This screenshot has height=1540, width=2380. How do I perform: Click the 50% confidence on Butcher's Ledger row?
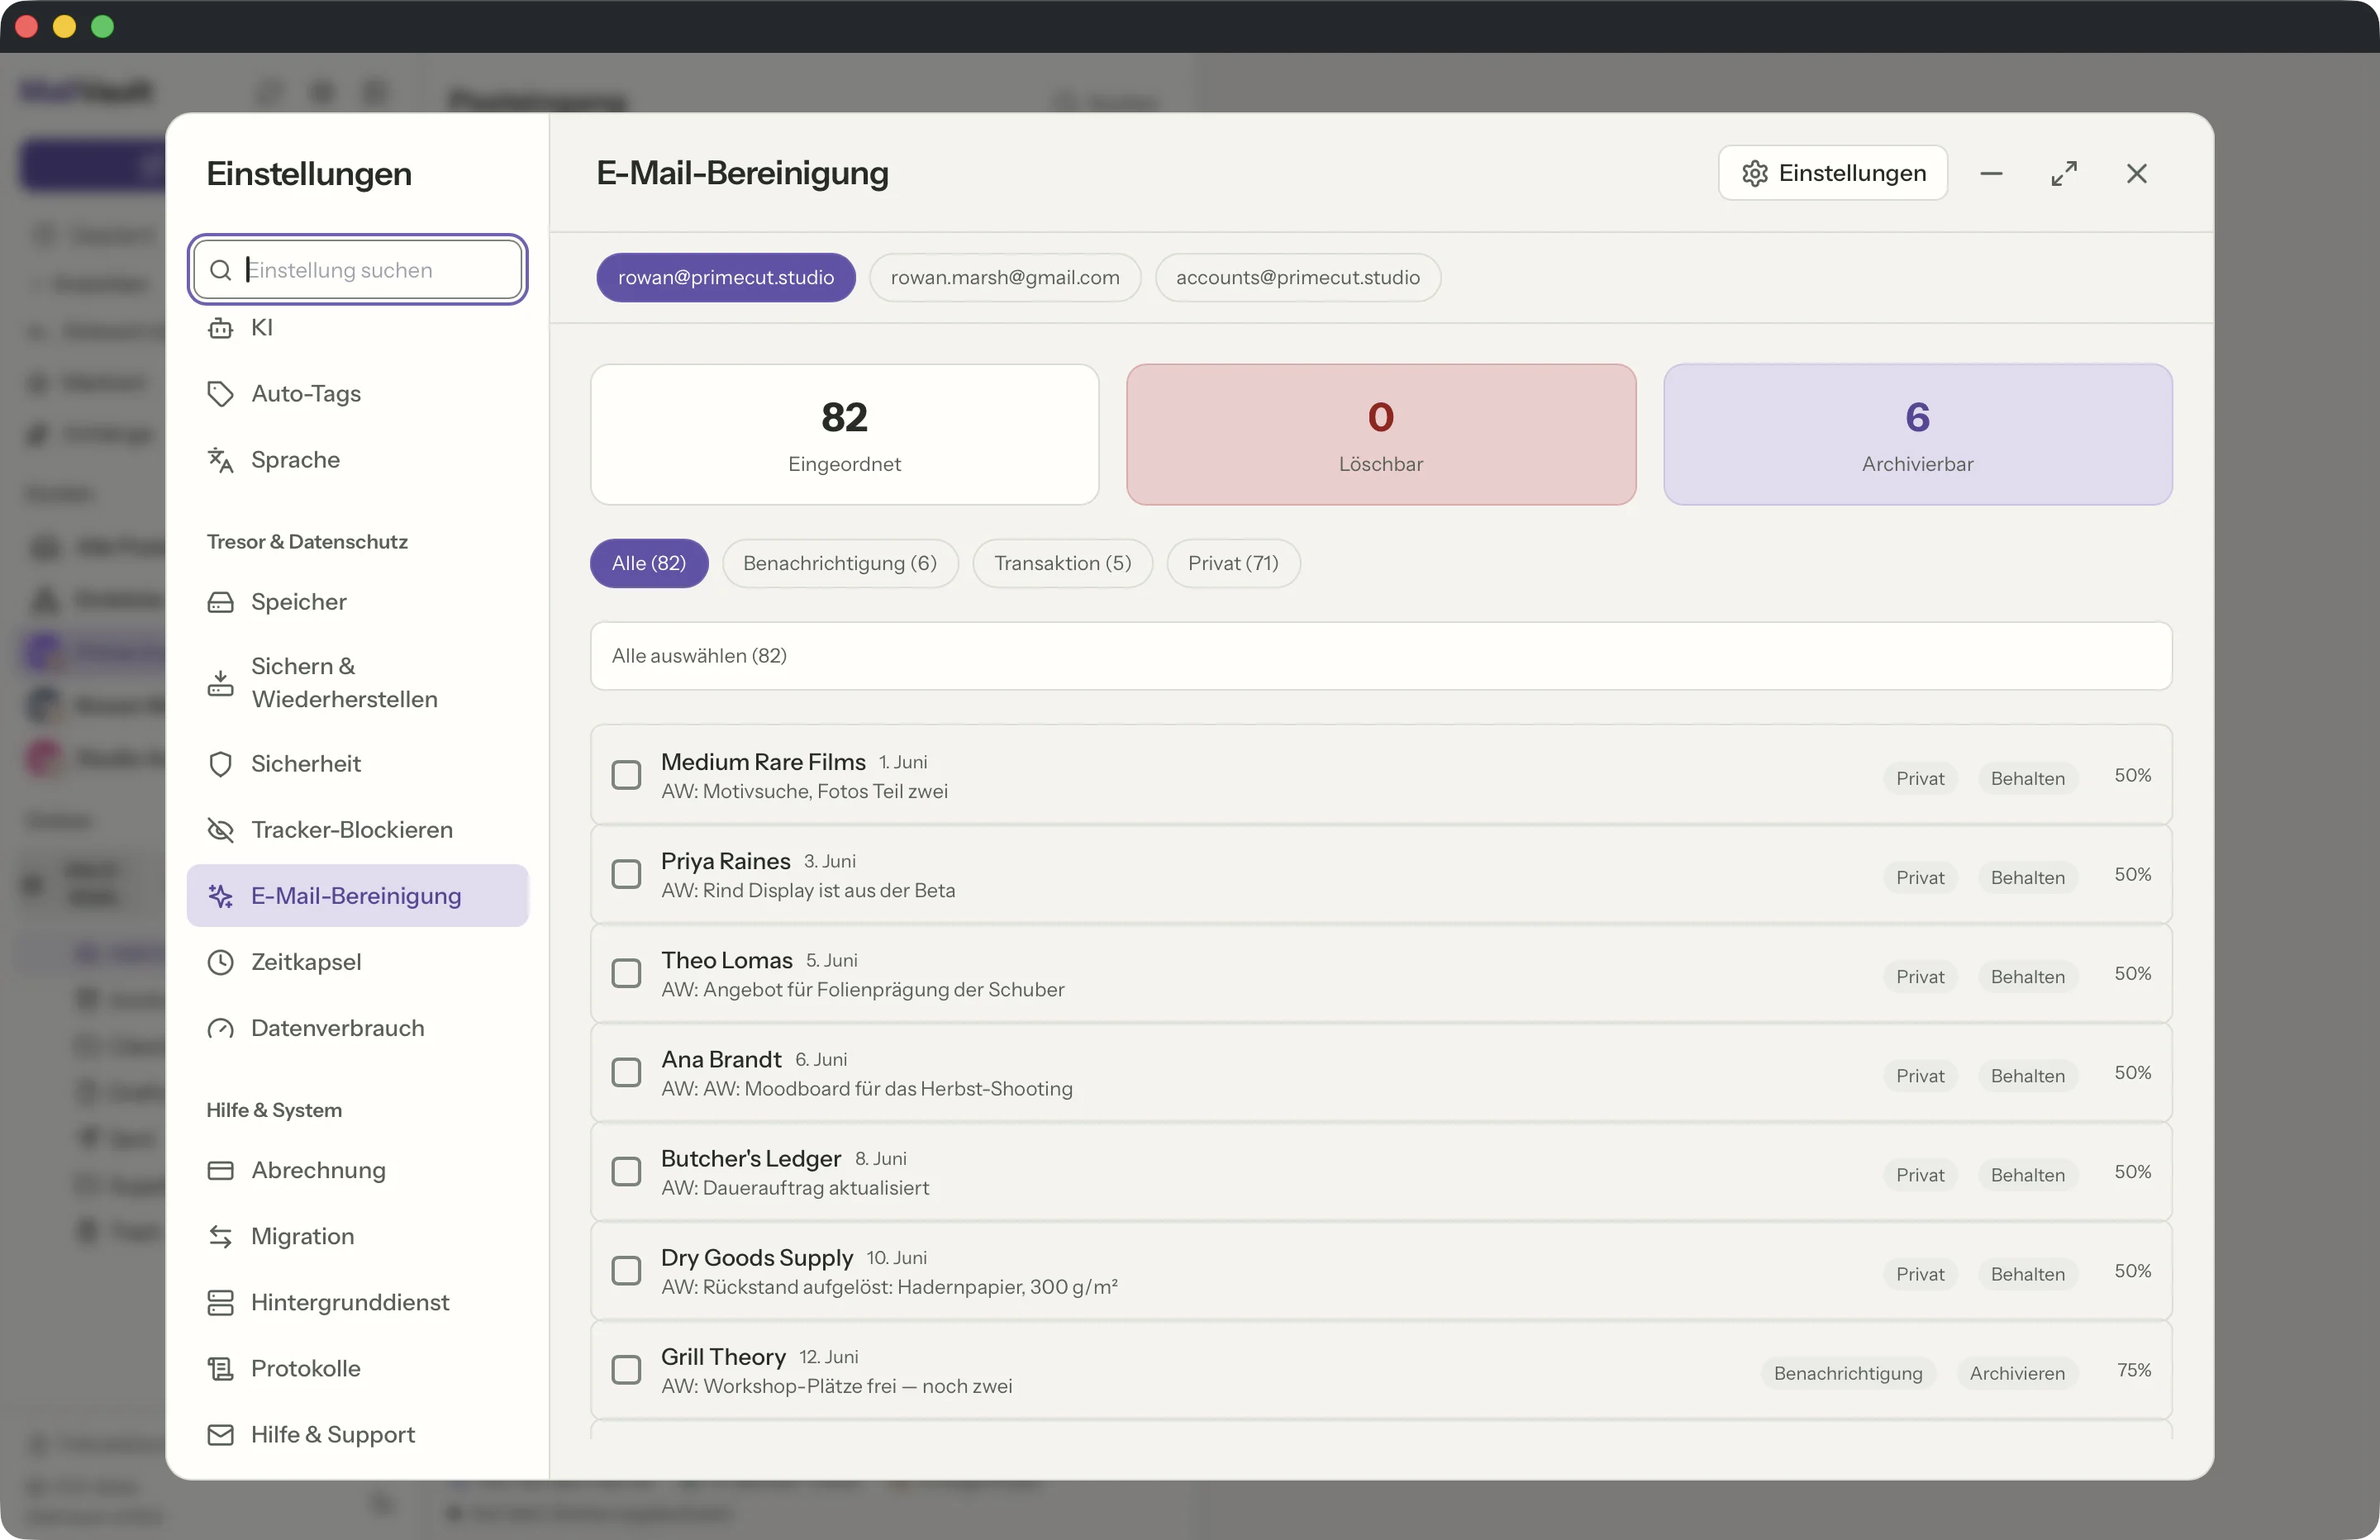2132,1171
